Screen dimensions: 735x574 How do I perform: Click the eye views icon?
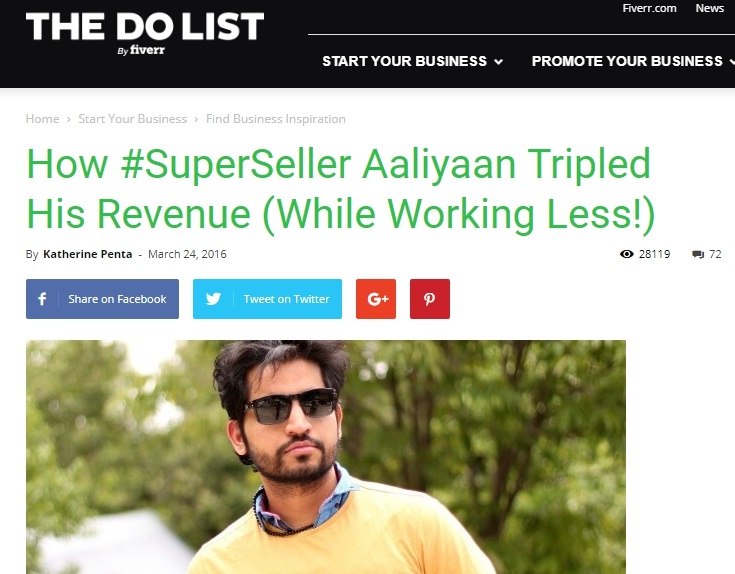(x=627, y=254)
